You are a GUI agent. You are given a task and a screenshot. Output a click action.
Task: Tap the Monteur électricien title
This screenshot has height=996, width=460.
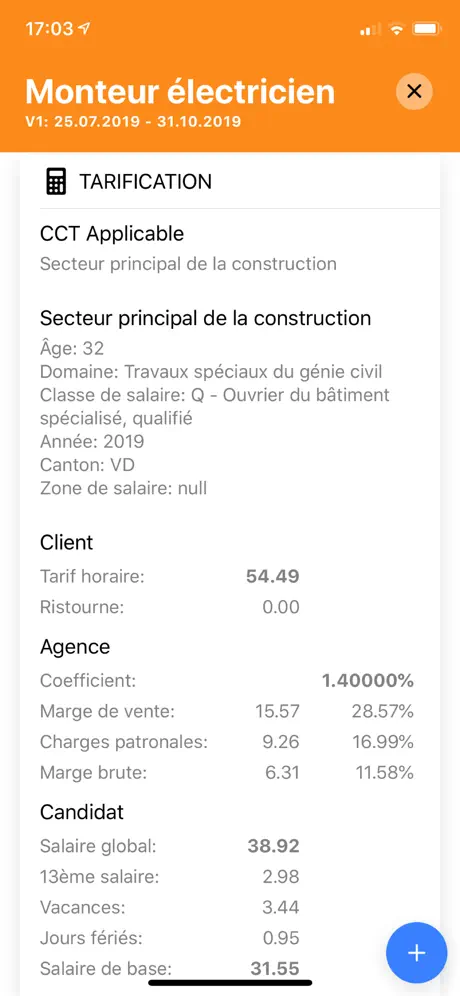[180, 91]
